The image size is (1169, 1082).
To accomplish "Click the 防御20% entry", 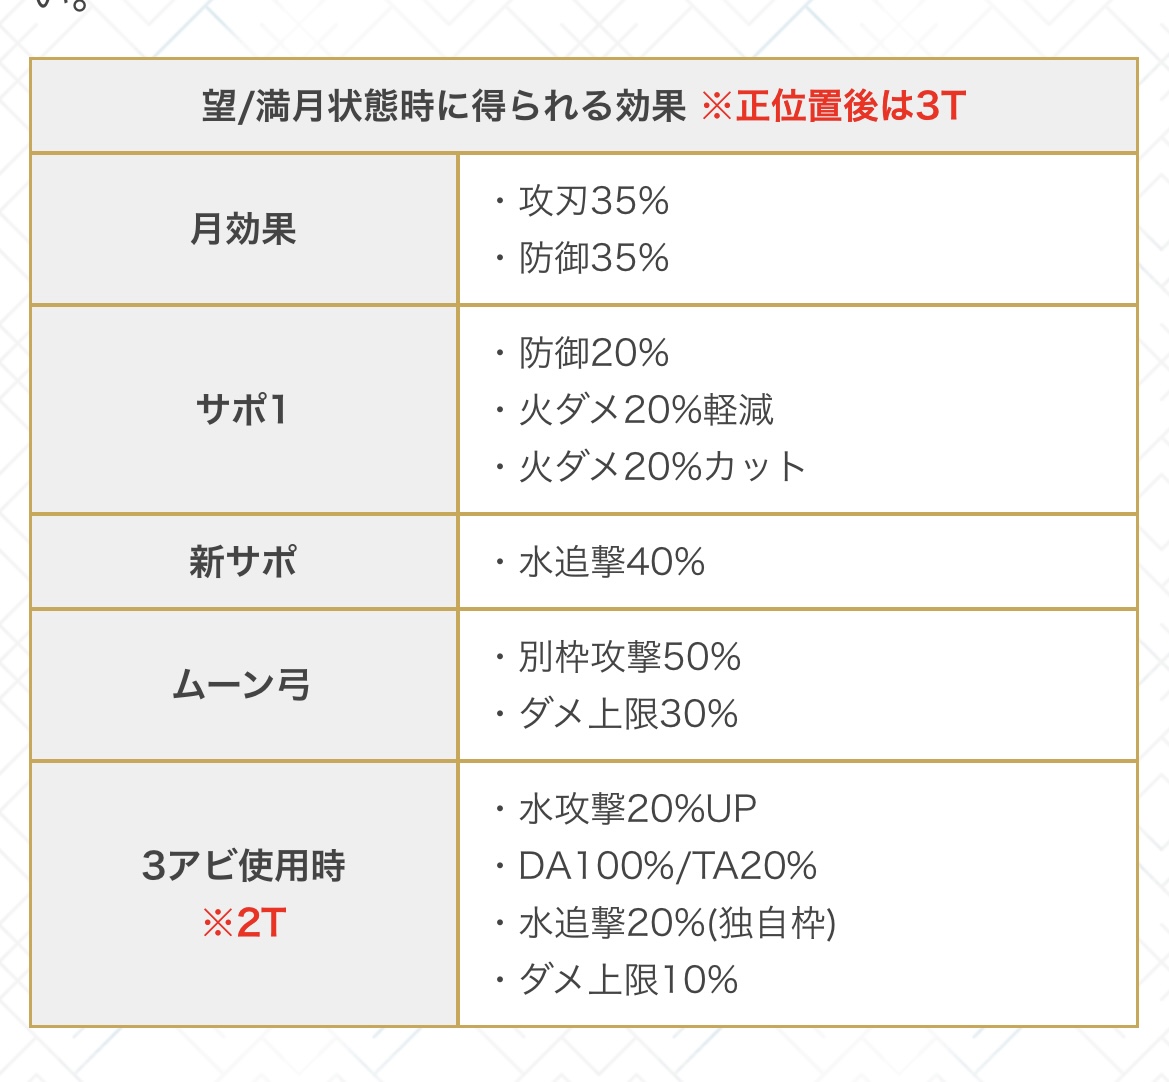I will [x=593, y=353].
